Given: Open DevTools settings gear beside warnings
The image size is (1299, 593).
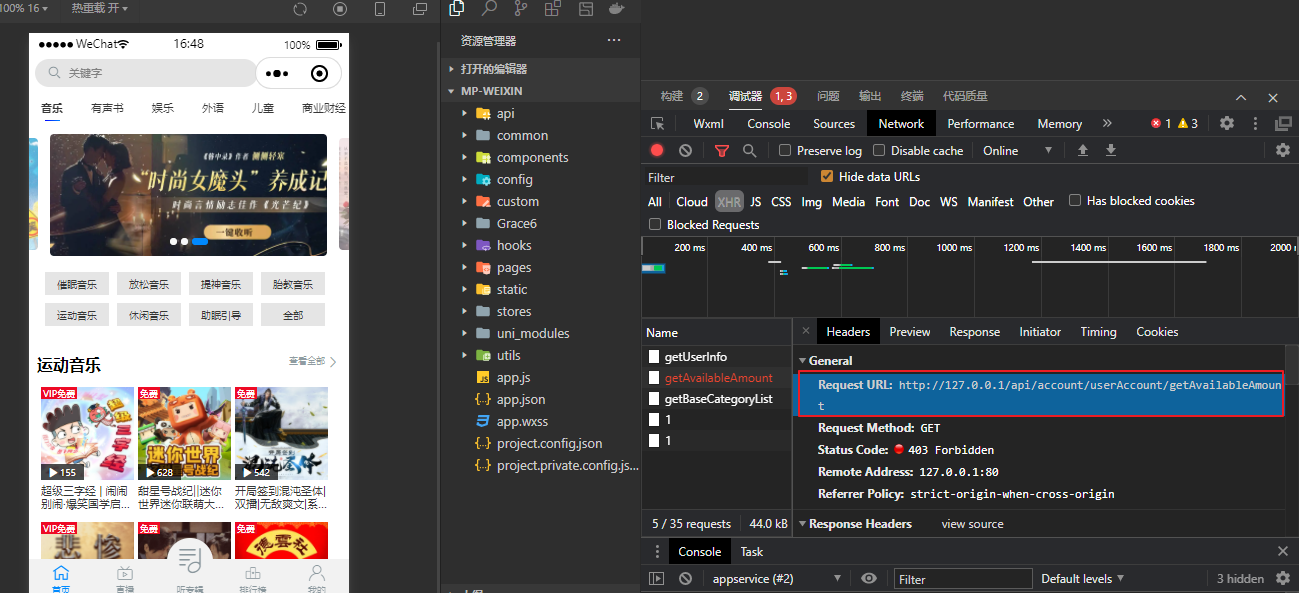Looking at the screenshot, I should coord(1227,124).
